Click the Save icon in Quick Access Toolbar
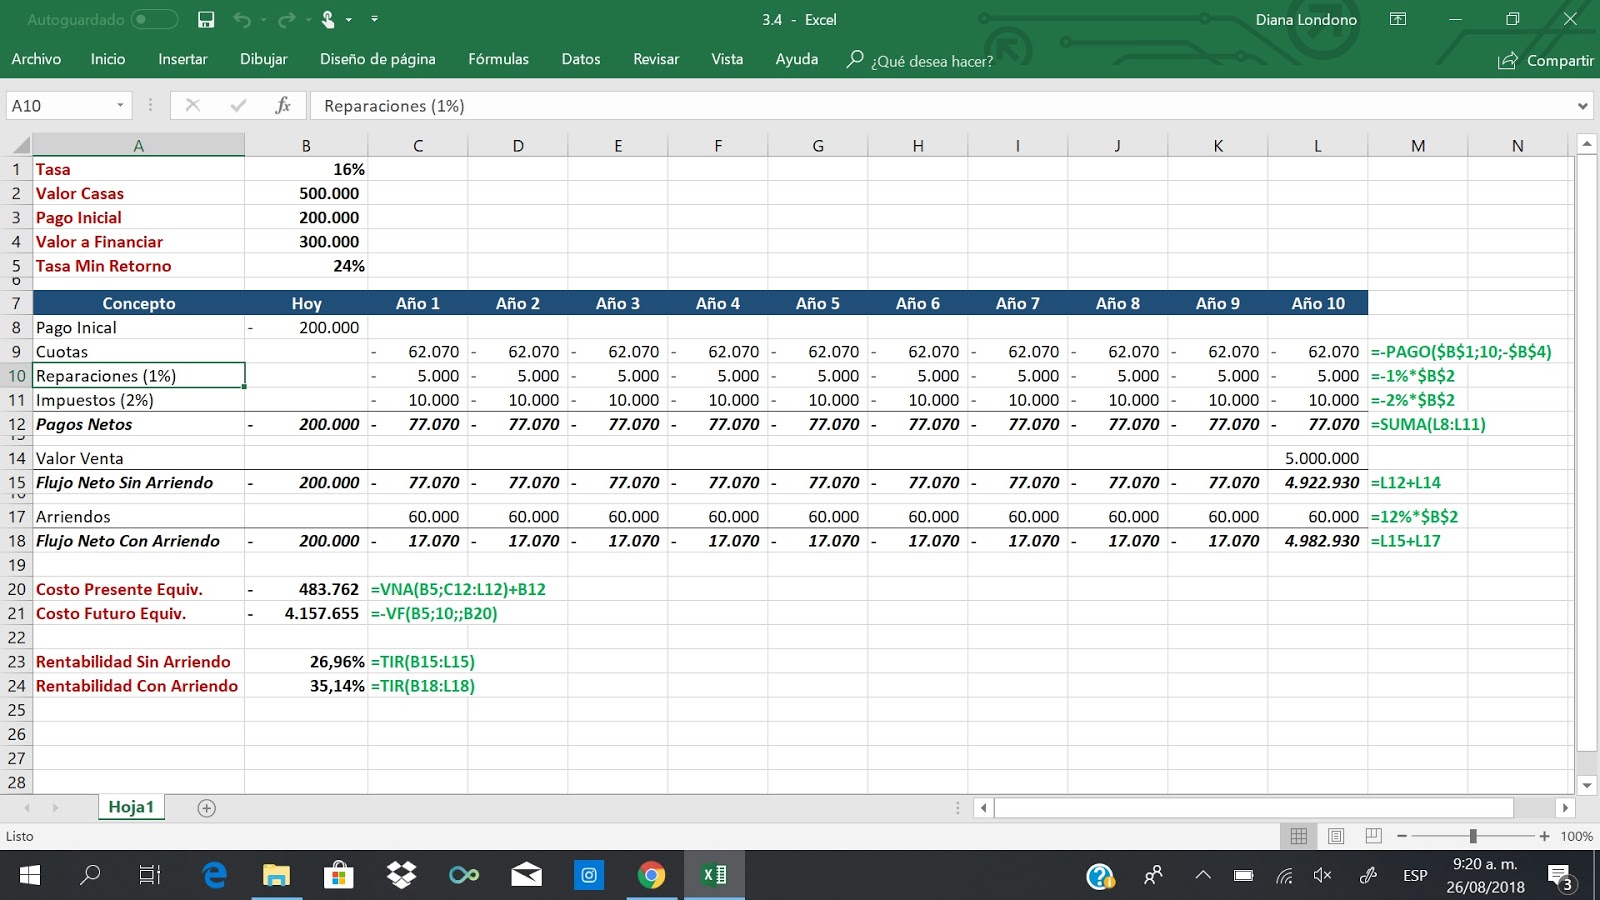Image resolution: width=1600 pixels, height=900 pixels. coord(205,19)
